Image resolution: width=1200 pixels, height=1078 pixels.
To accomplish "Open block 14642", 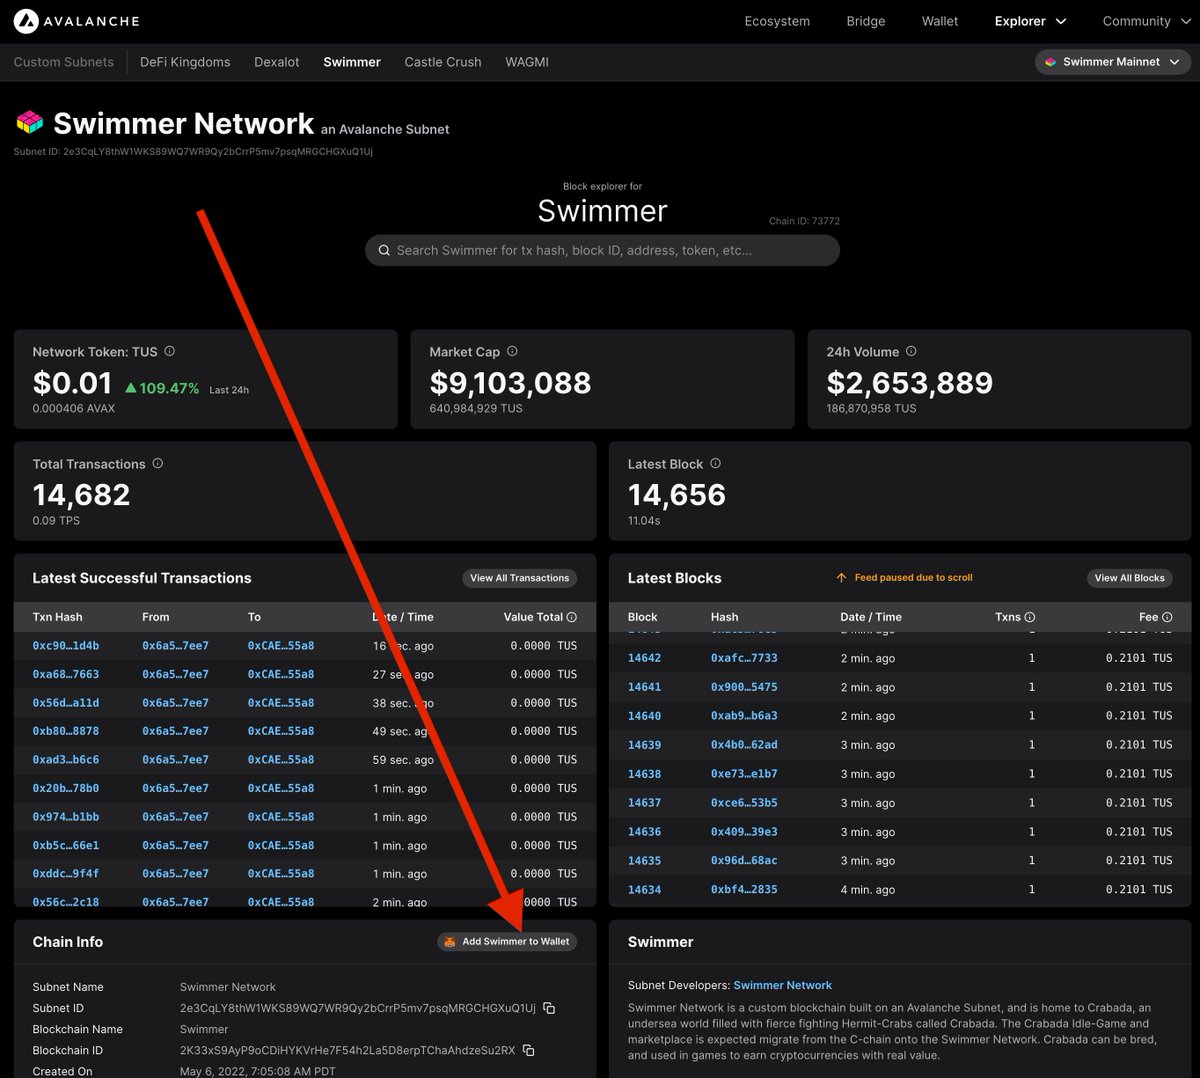I will (645, 658).
